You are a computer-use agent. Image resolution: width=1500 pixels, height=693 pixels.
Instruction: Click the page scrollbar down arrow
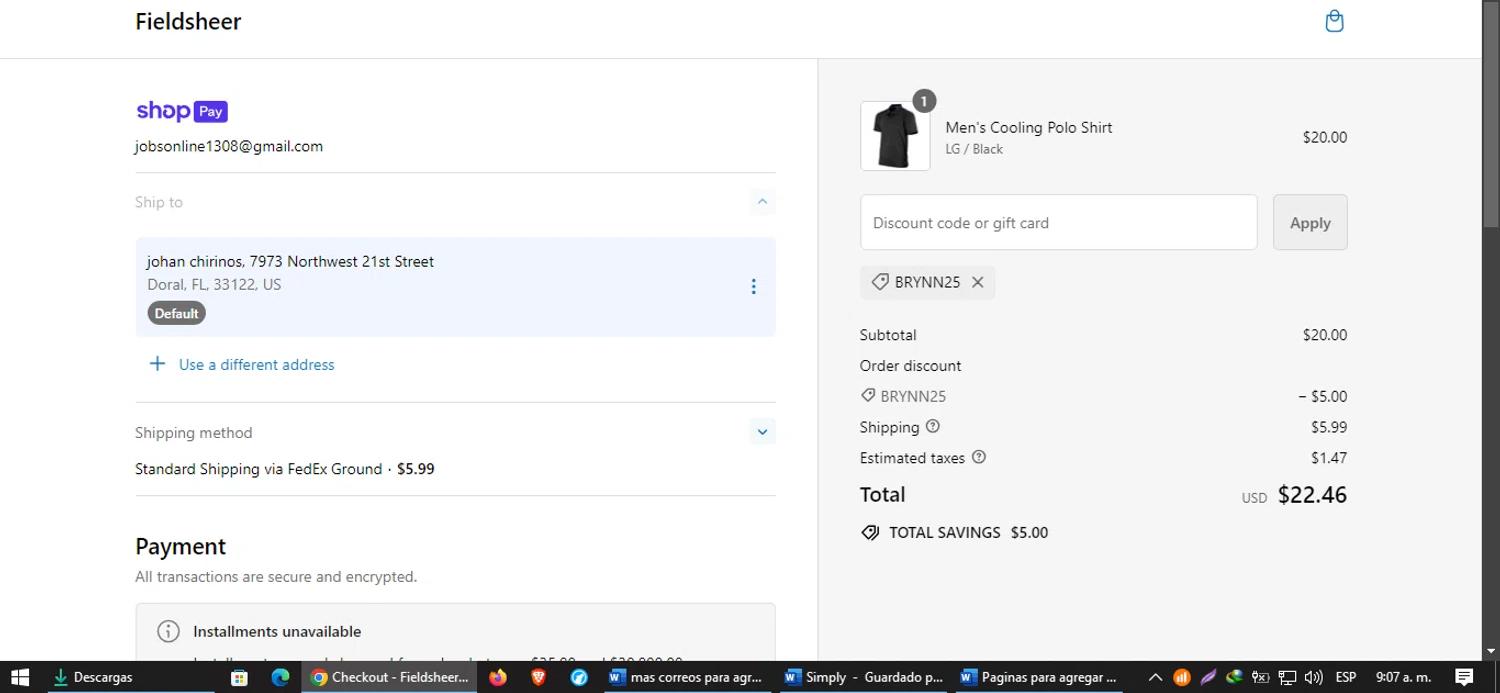click(x=1491, y=652)
